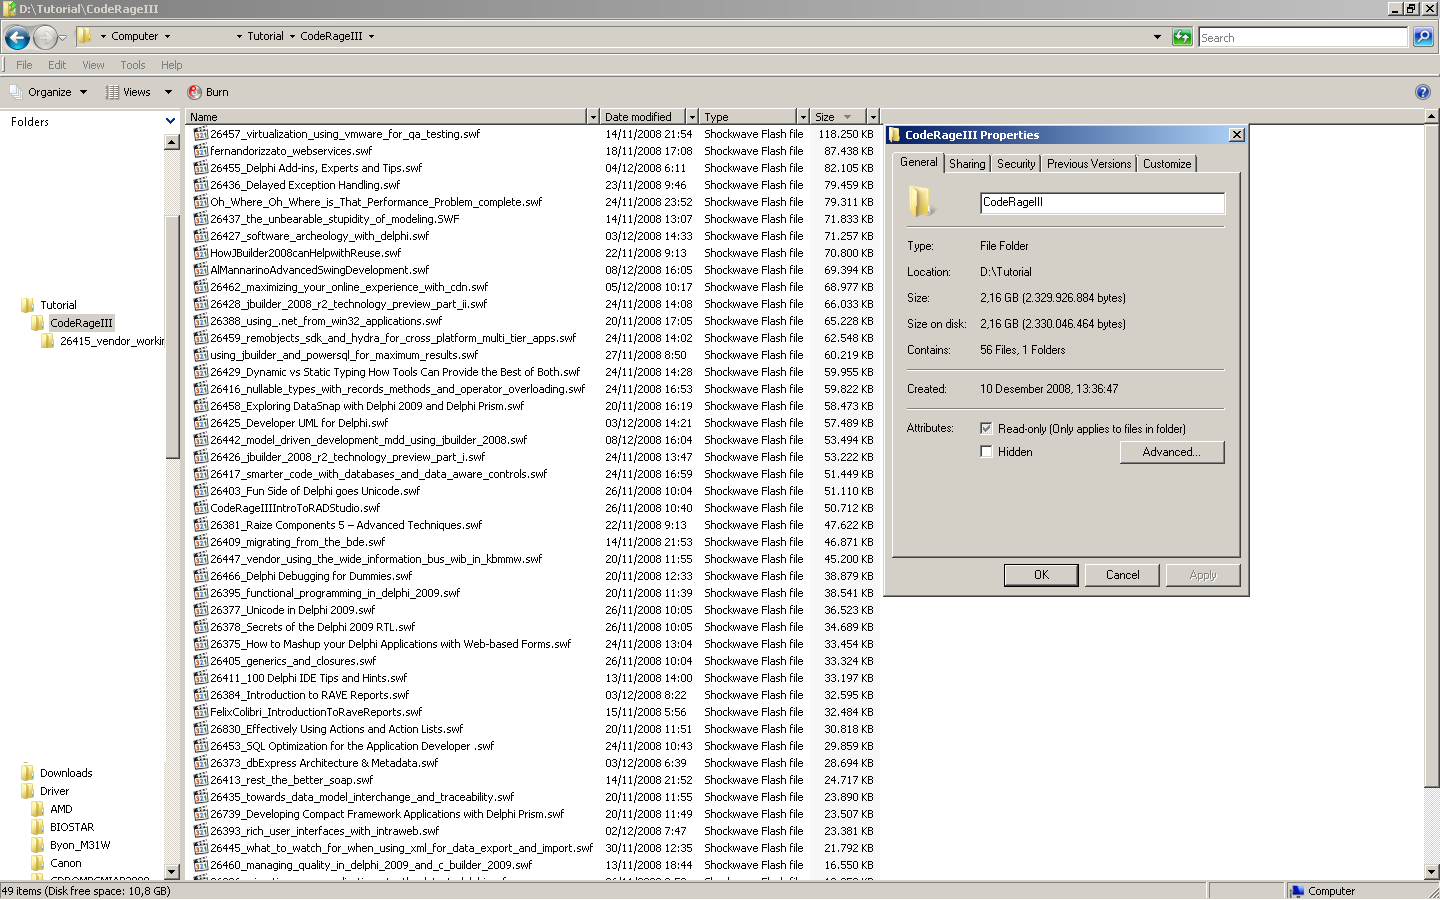This screenshot has height=900, width=1440.
Task: Click the icon of FelixColibri_IntroductionToRaveReports.swf
Action: tap(201, 712)
